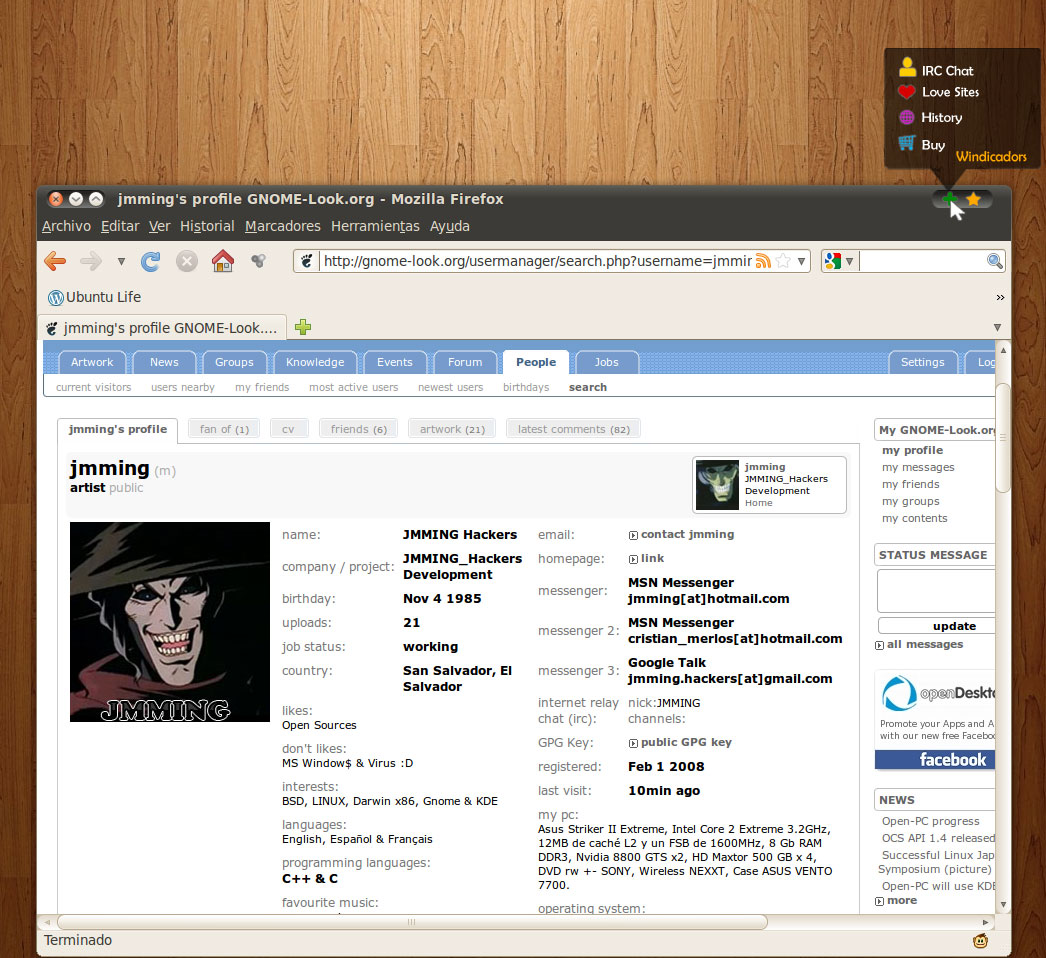Click the vertical scrollbar down arrow
Screen dimensions: 1046x958
(1003, 905)
